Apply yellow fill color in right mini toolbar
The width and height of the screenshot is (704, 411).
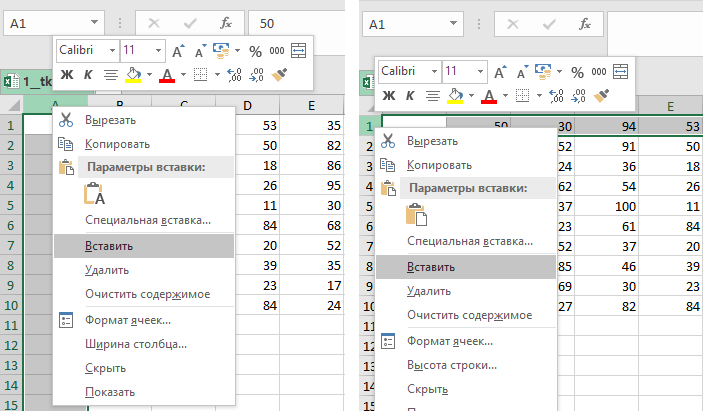pyautogui.click(x=455, y=96)
